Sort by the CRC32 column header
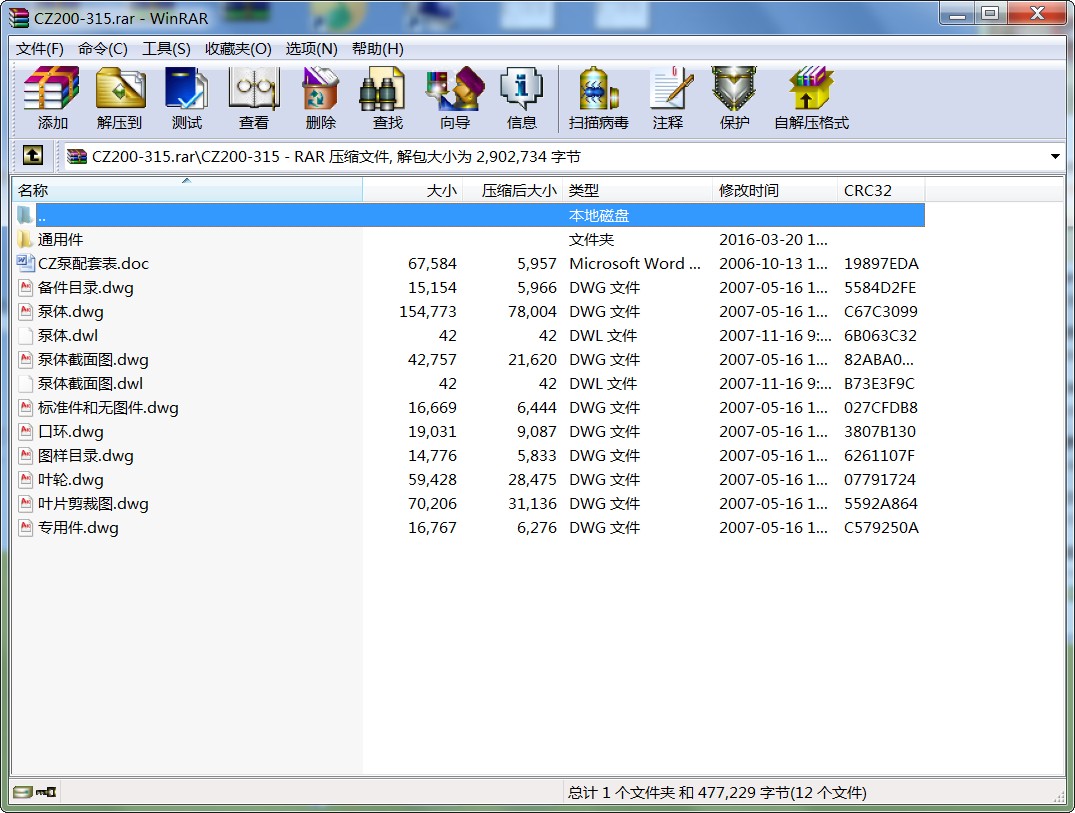The width and height of the screenshot is (1075, 813). 880,190
